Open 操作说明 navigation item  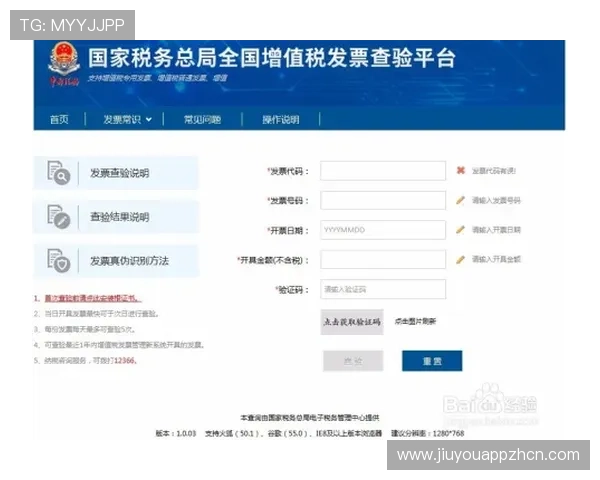click(x=281, y=119)
